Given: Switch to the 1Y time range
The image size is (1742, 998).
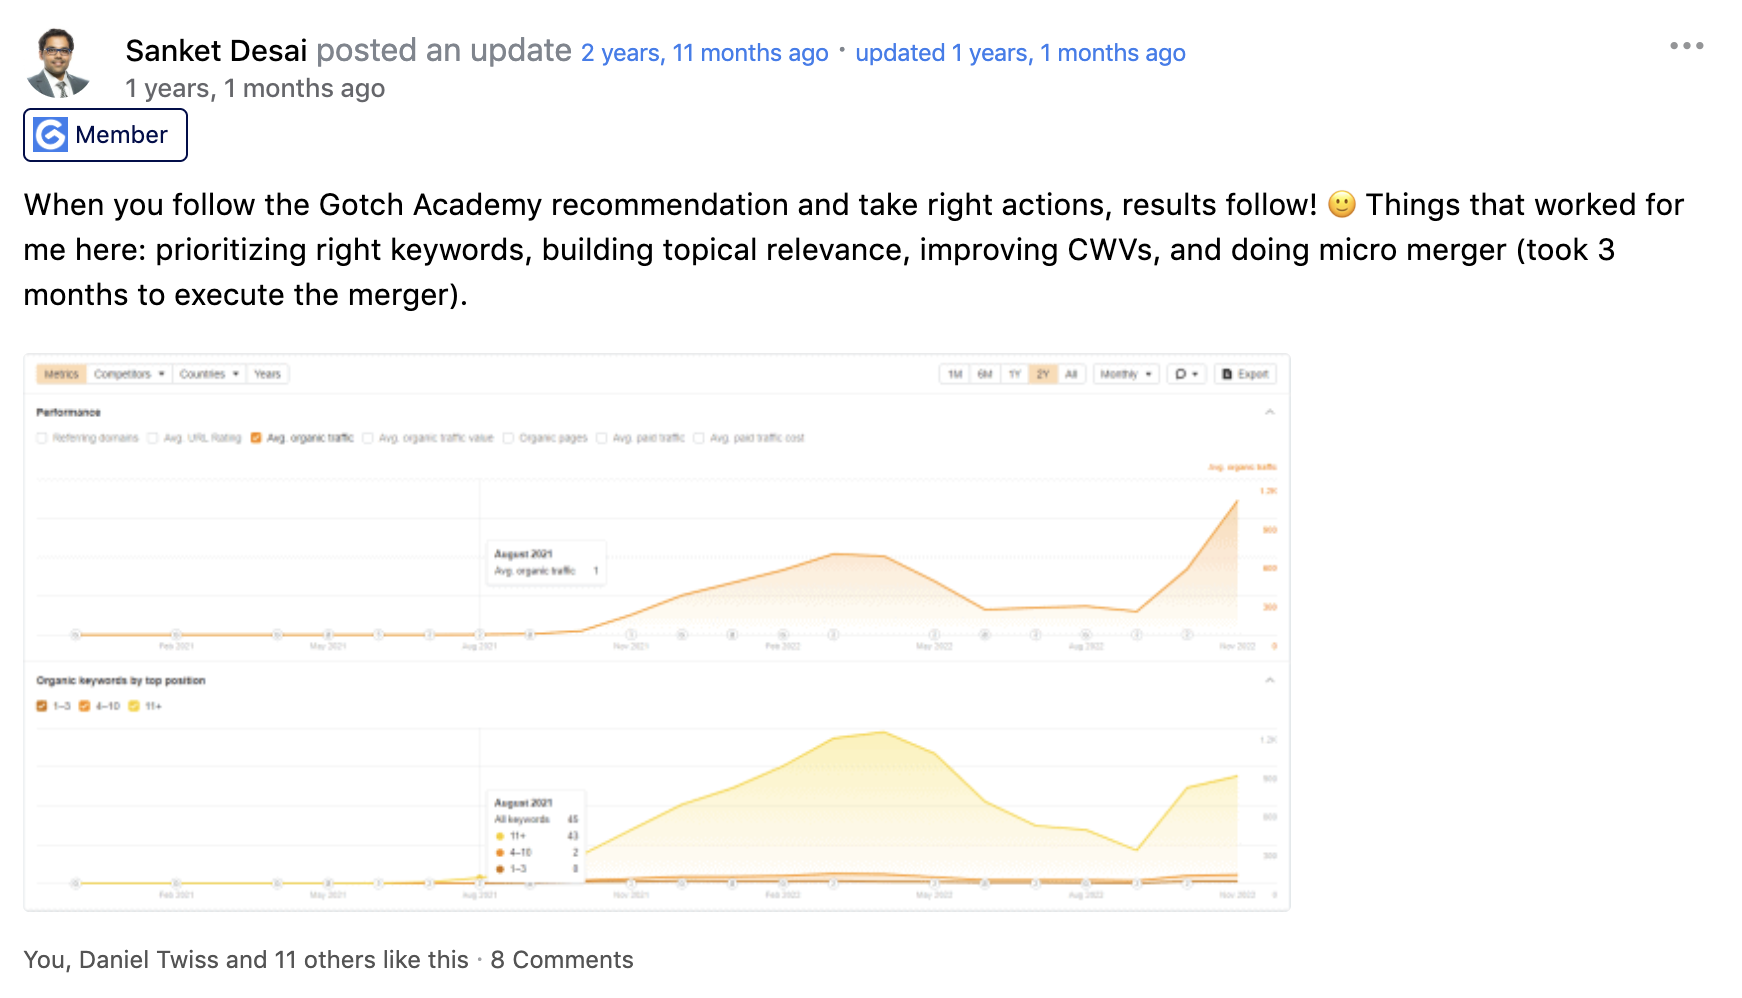Looking at the screenshot, I should pos(1014,374).
